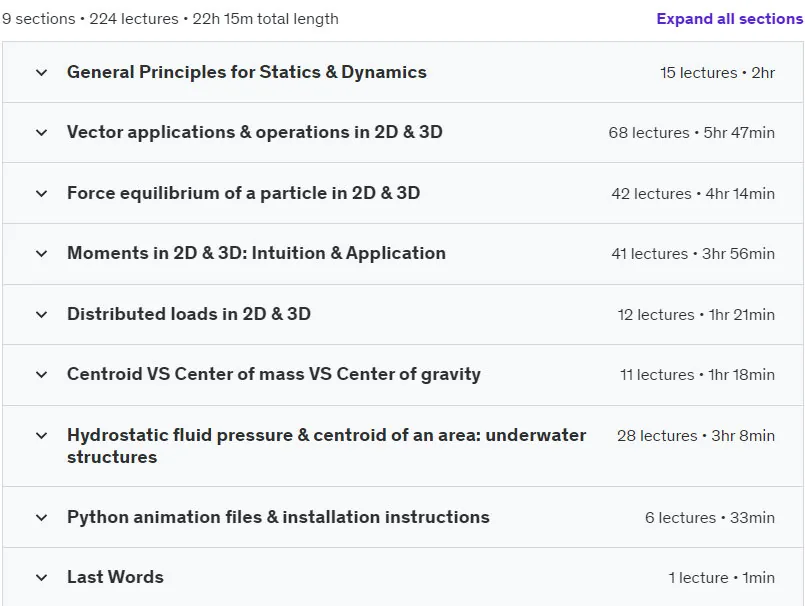Screen dimensions: 805x606
Task: Click the 68 lectures 5hr 47min label
Action: [692, 132]
